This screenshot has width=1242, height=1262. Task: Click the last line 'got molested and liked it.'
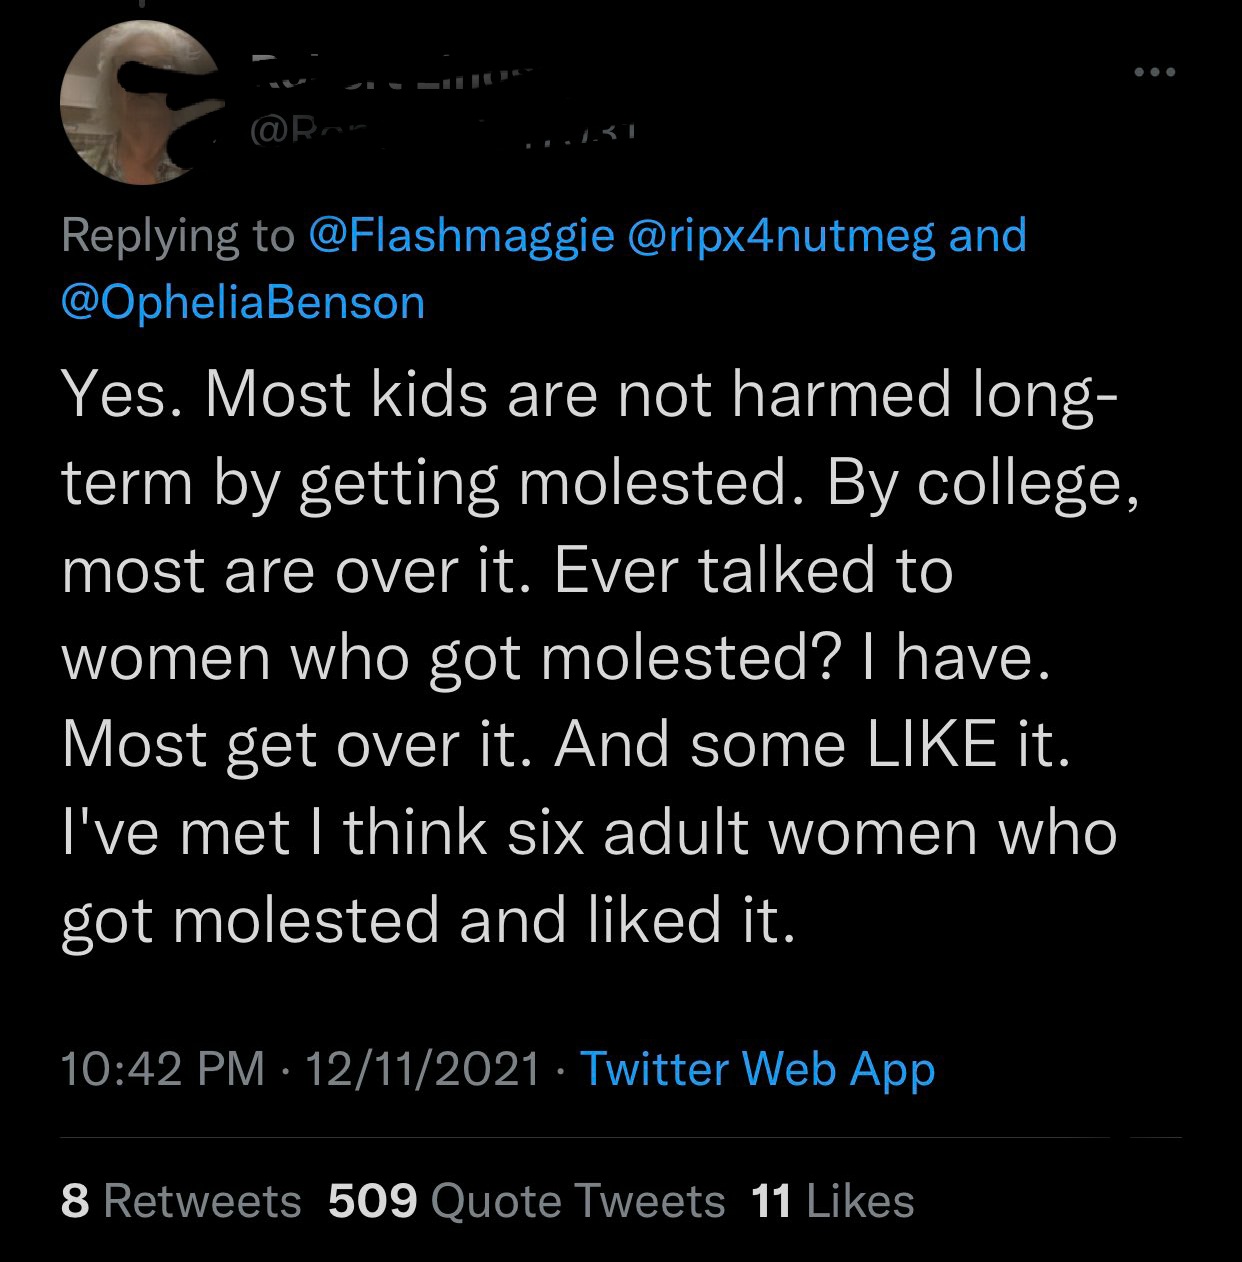click(429, 921)
